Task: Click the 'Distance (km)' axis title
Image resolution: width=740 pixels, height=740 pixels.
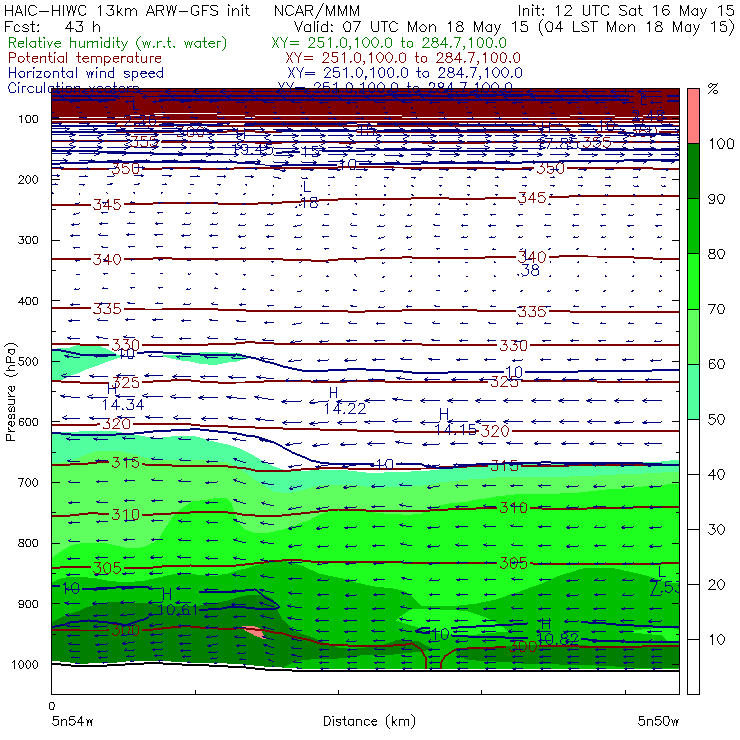Action: (x=369, y=721)
